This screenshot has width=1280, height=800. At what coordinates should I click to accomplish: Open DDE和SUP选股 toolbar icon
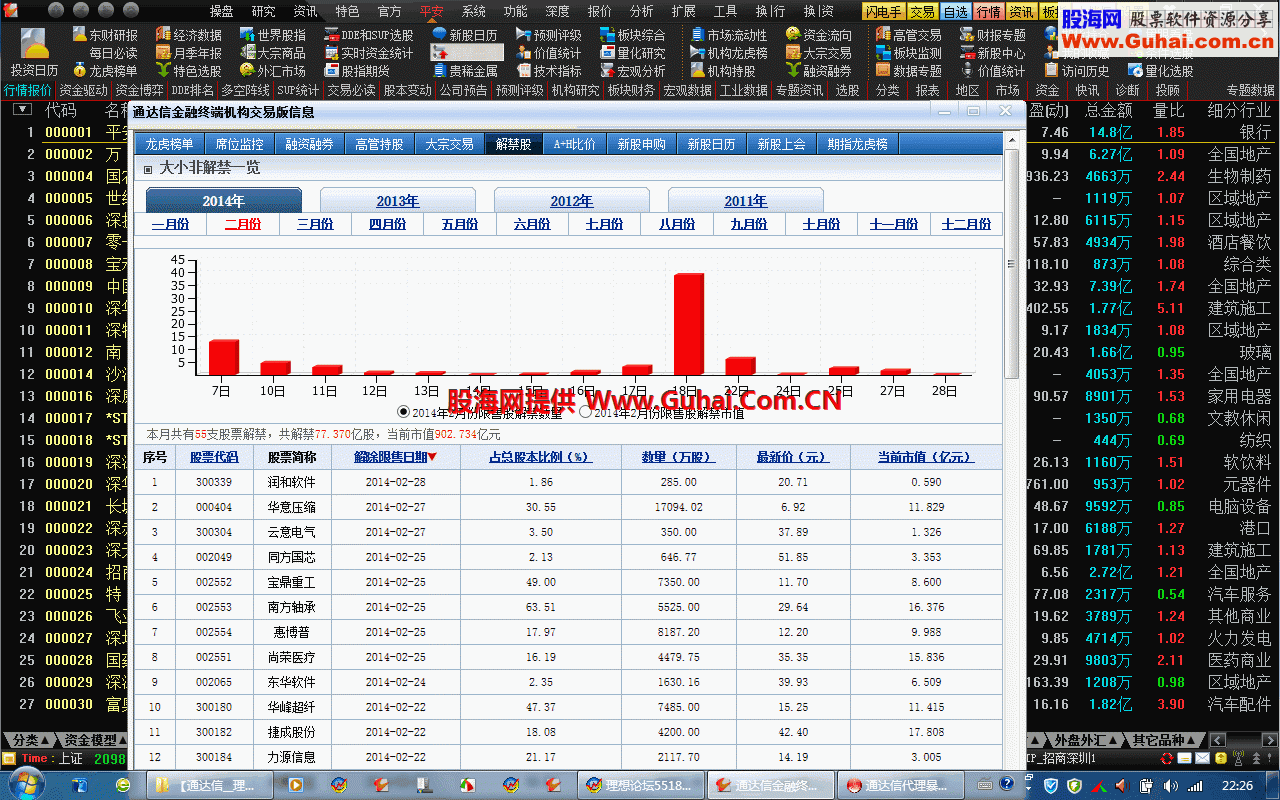369,35
